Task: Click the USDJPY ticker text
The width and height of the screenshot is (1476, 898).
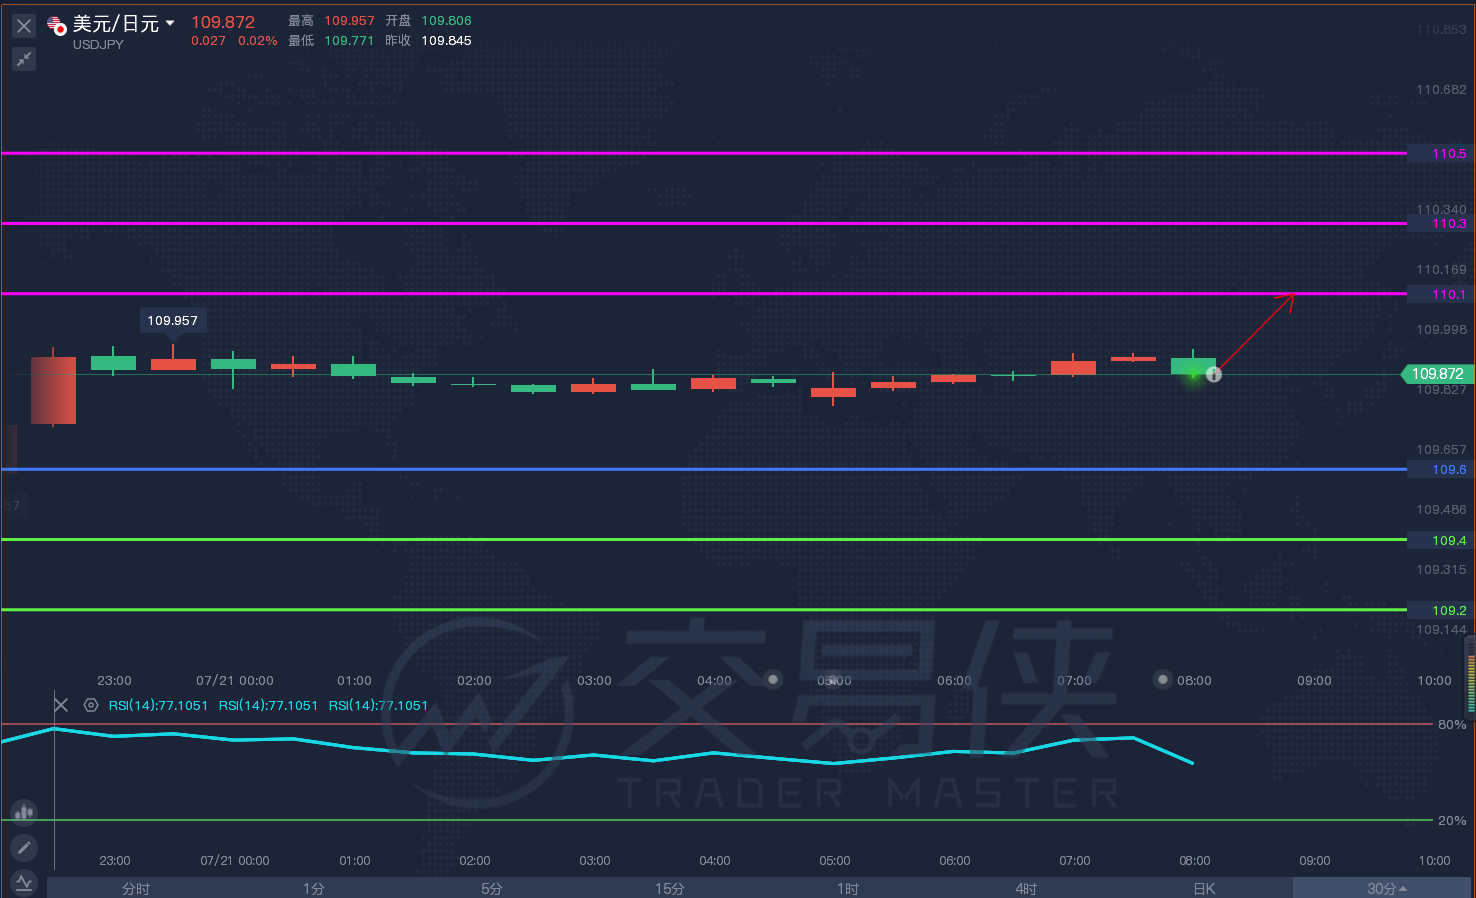Action: (98, 45)
